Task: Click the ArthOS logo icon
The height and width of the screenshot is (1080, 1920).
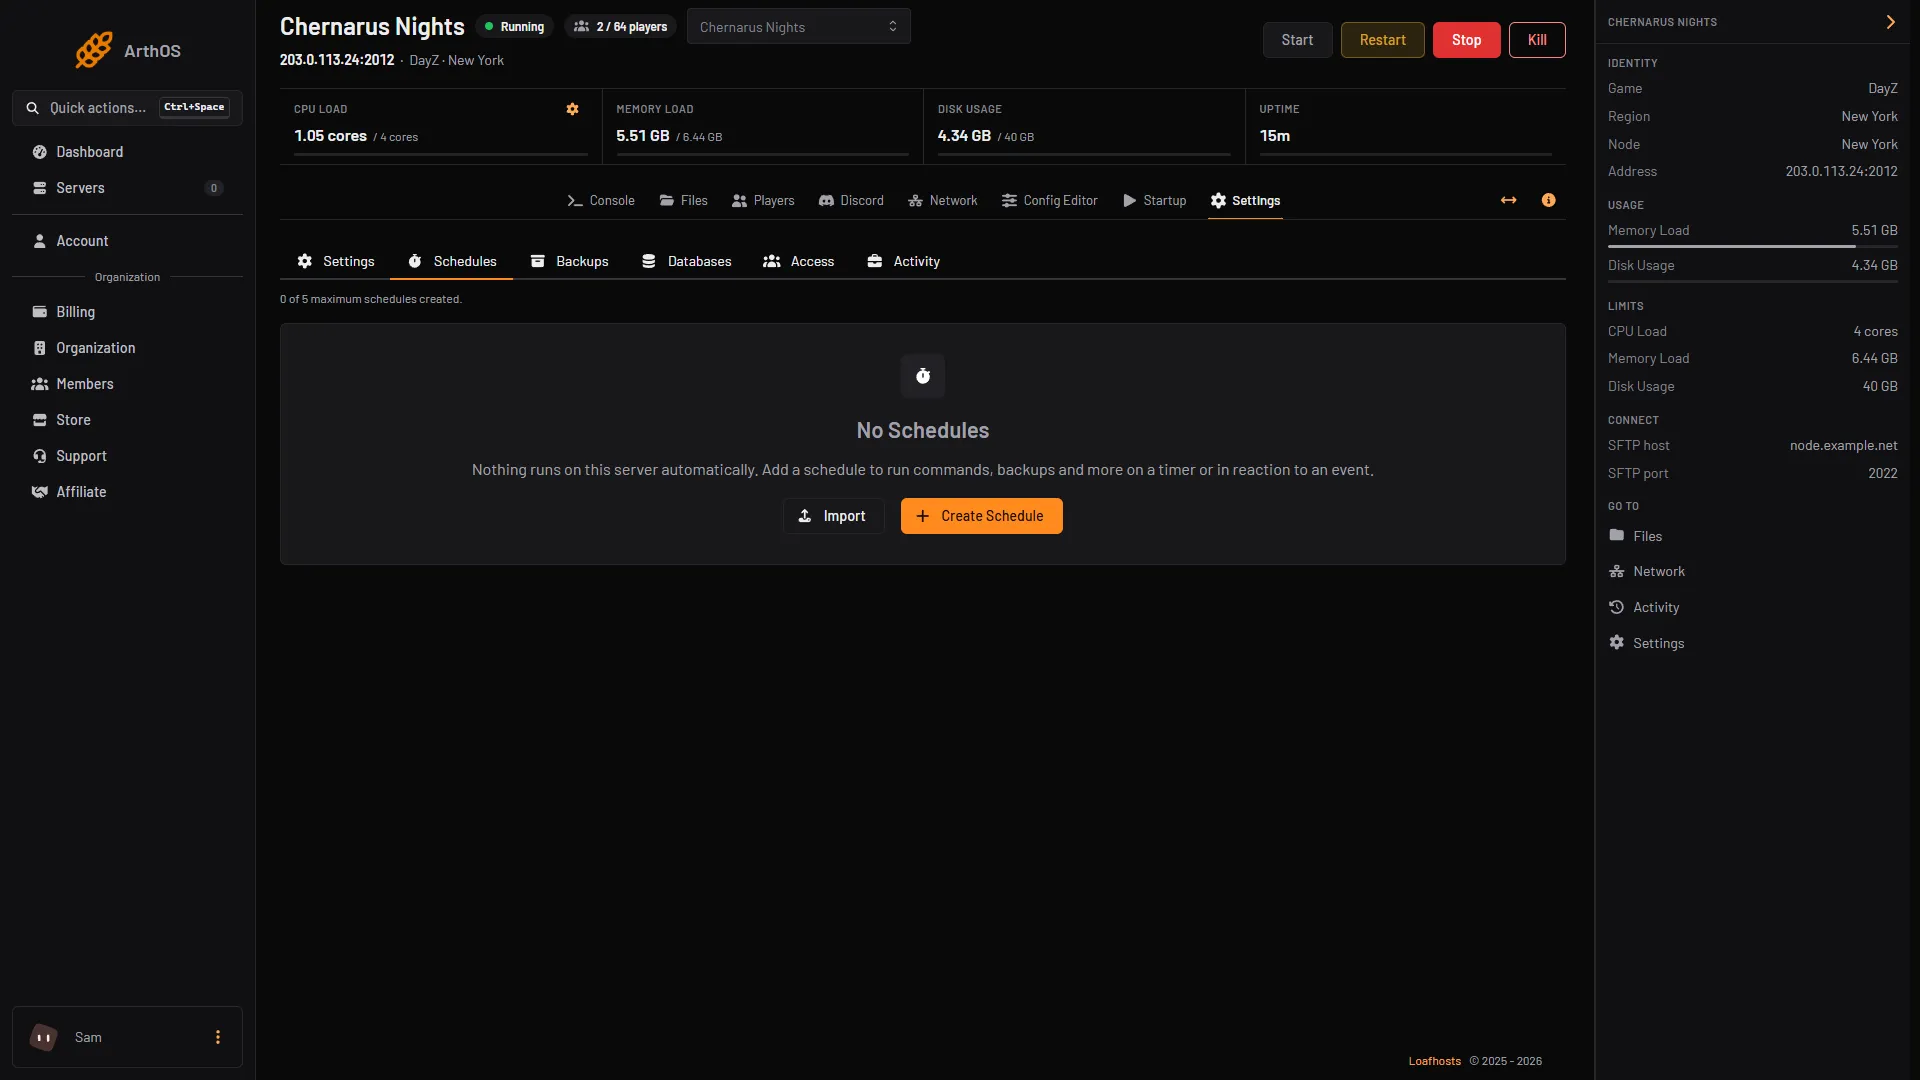Action: (94, 50)
